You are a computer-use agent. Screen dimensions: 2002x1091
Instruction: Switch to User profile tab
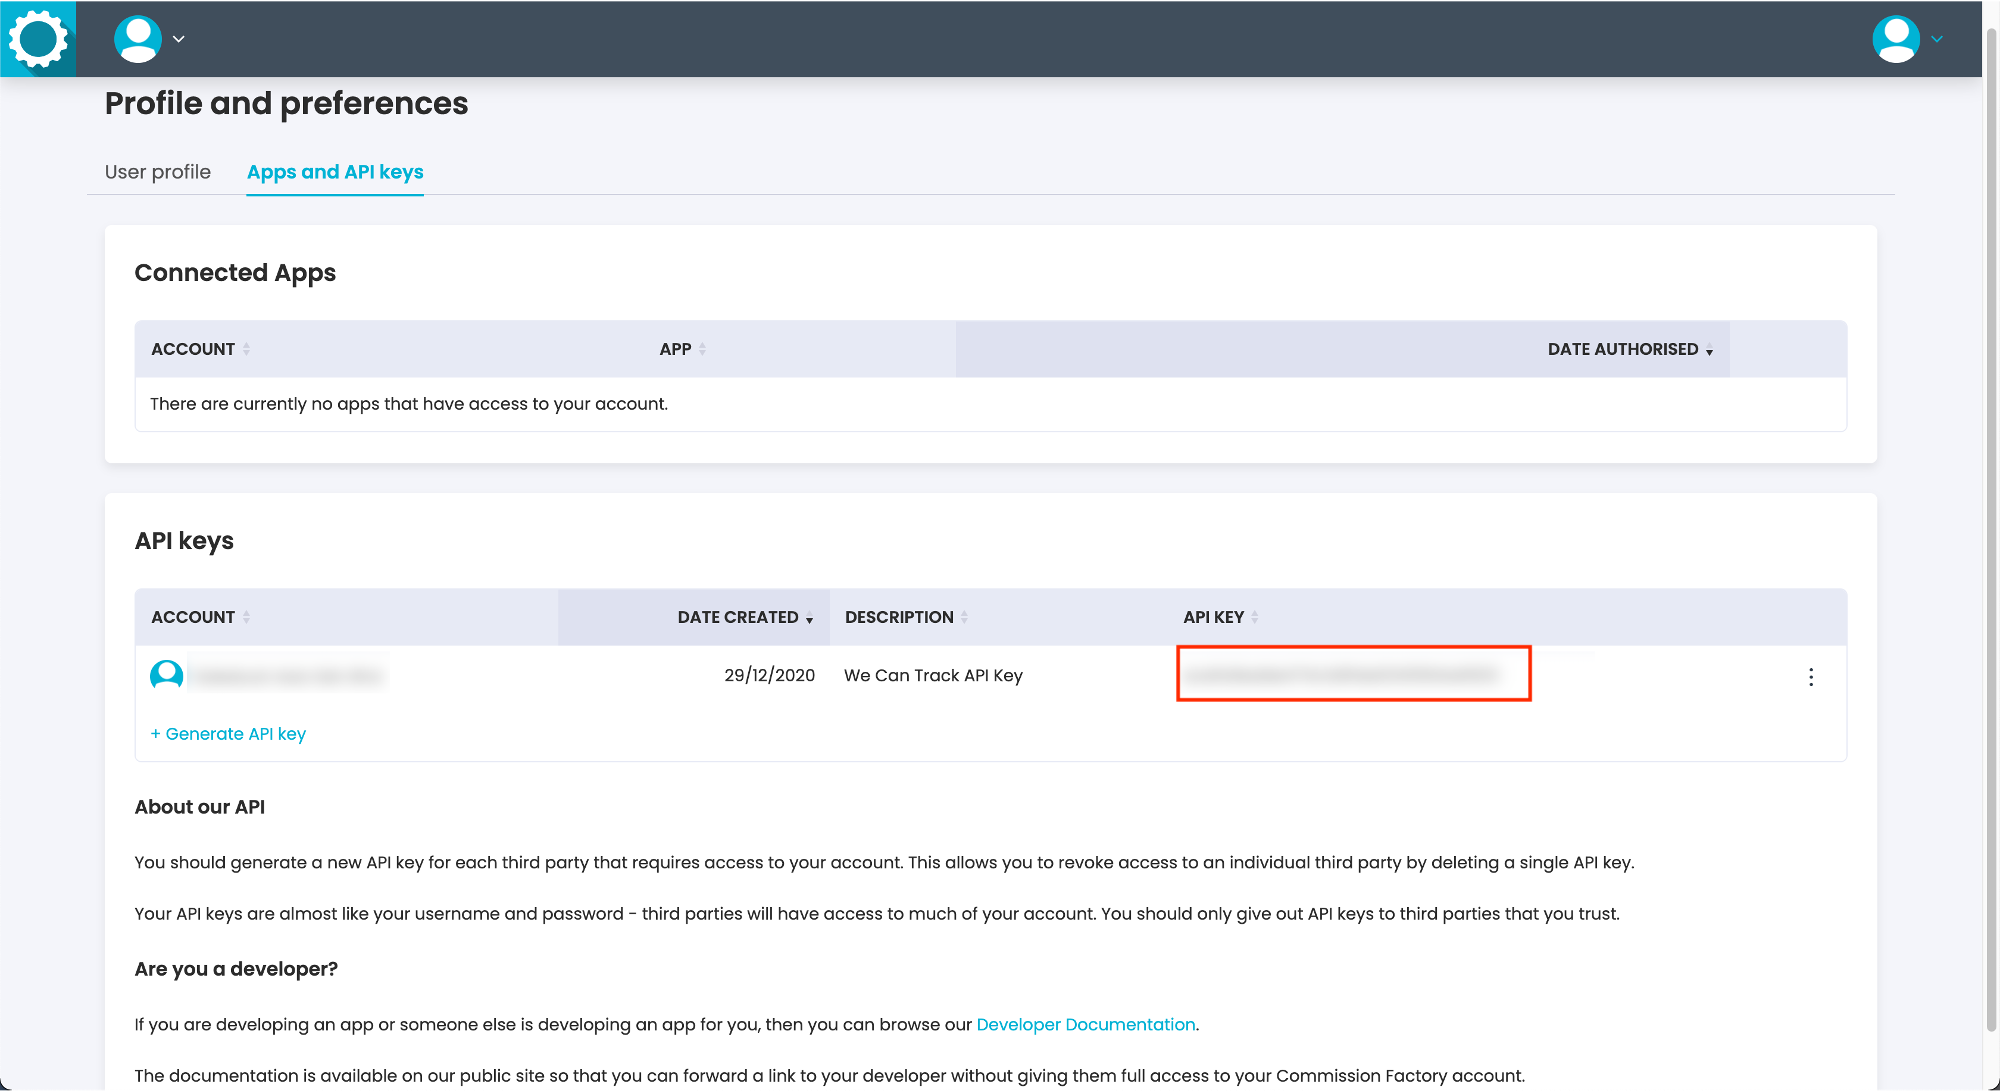point(158,172)
